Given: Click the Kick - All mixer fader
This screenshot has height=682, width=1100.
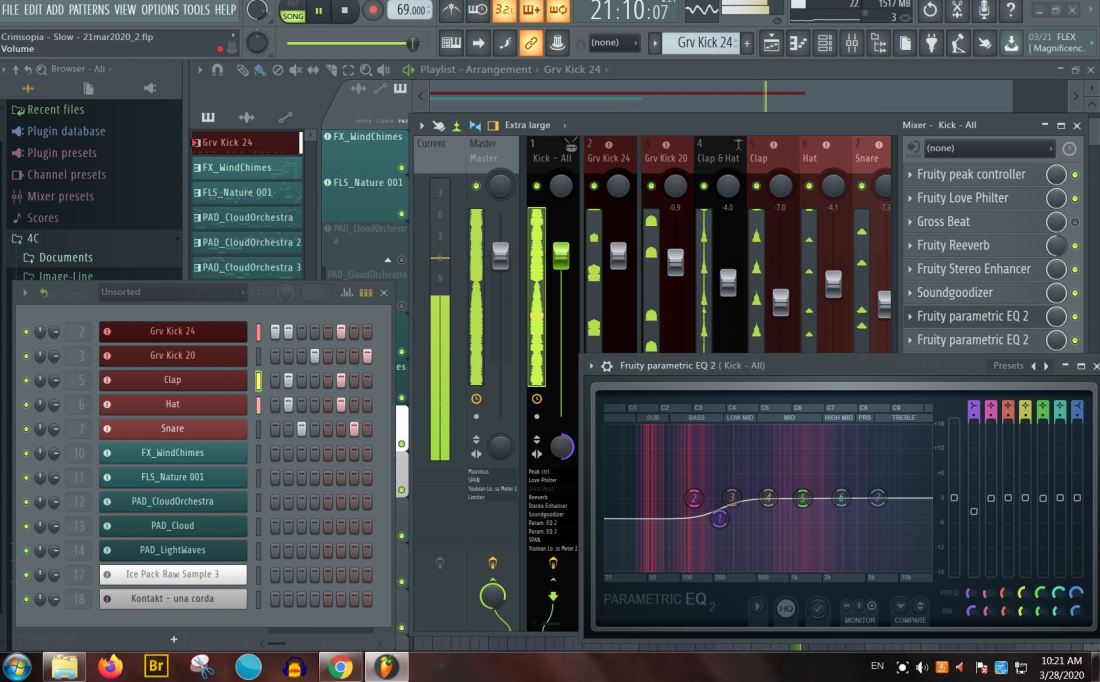Looking at the screenshot, I should (560, 255).
